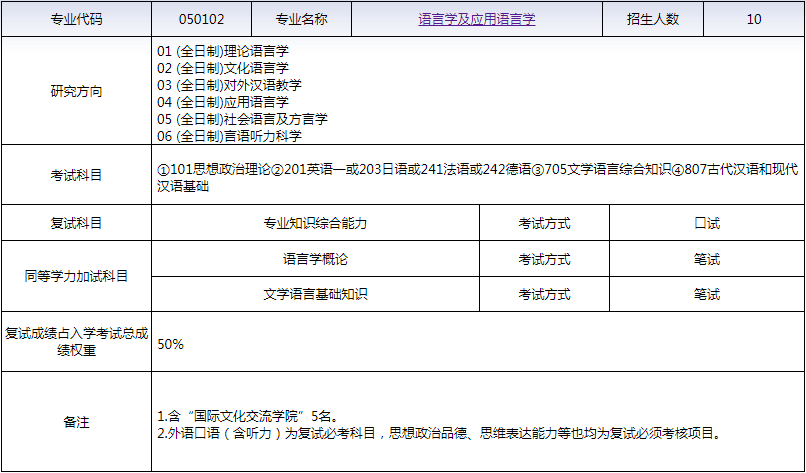Click the 50% retest weight value
Image resolution: width=806 pixels, height=473 pixels.
[170, 343]
